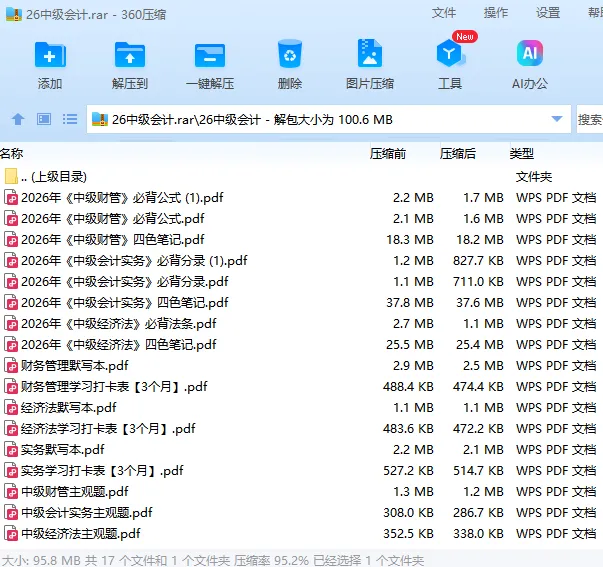Click the 搜索 search field
Image resolution: width=603 pixels, height=567 pixels.
tap(590, 119)
